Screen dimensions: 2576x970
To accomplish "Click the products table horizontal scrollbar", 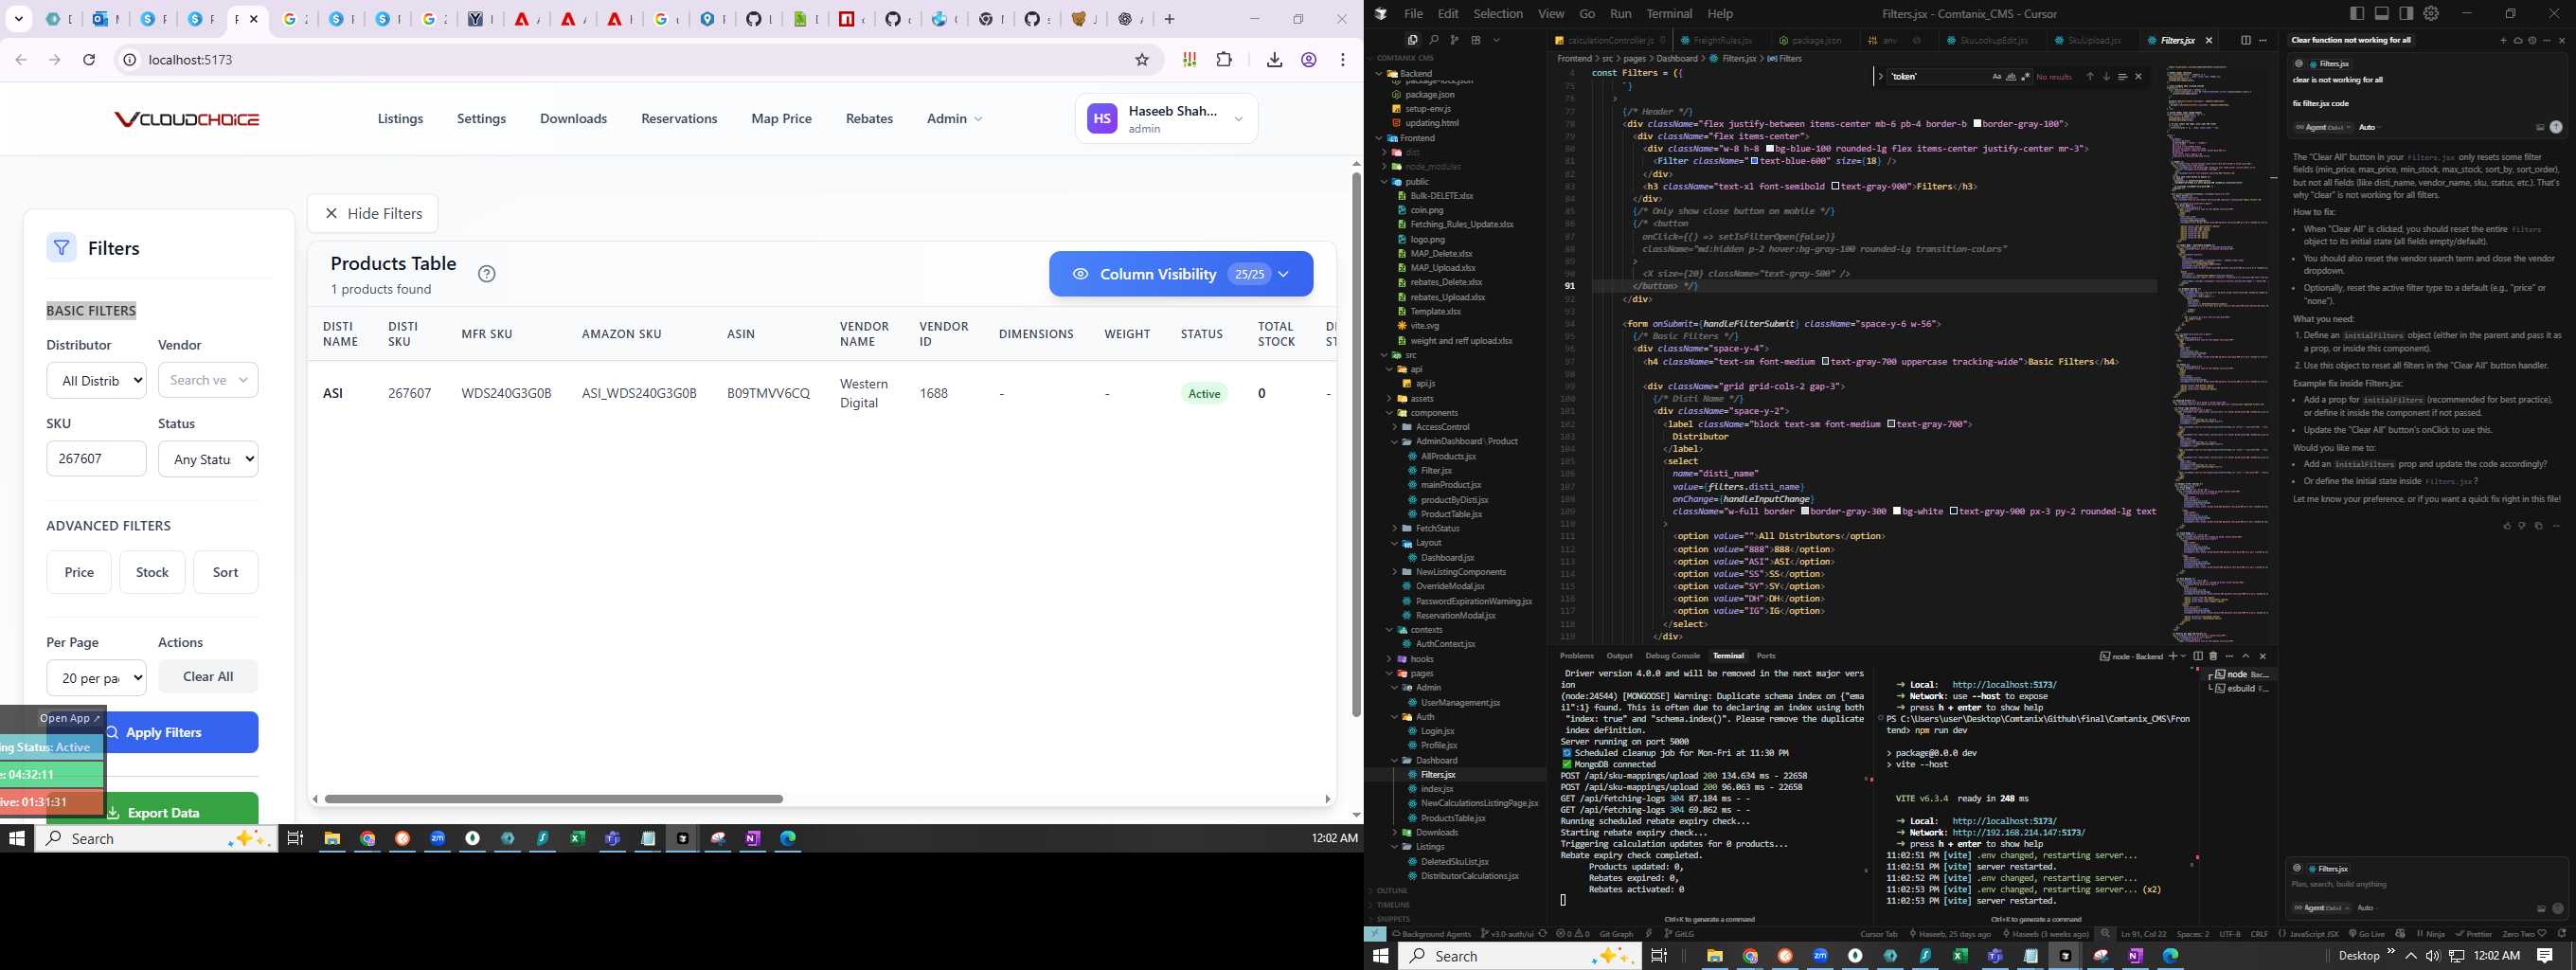I will [553, 799].
